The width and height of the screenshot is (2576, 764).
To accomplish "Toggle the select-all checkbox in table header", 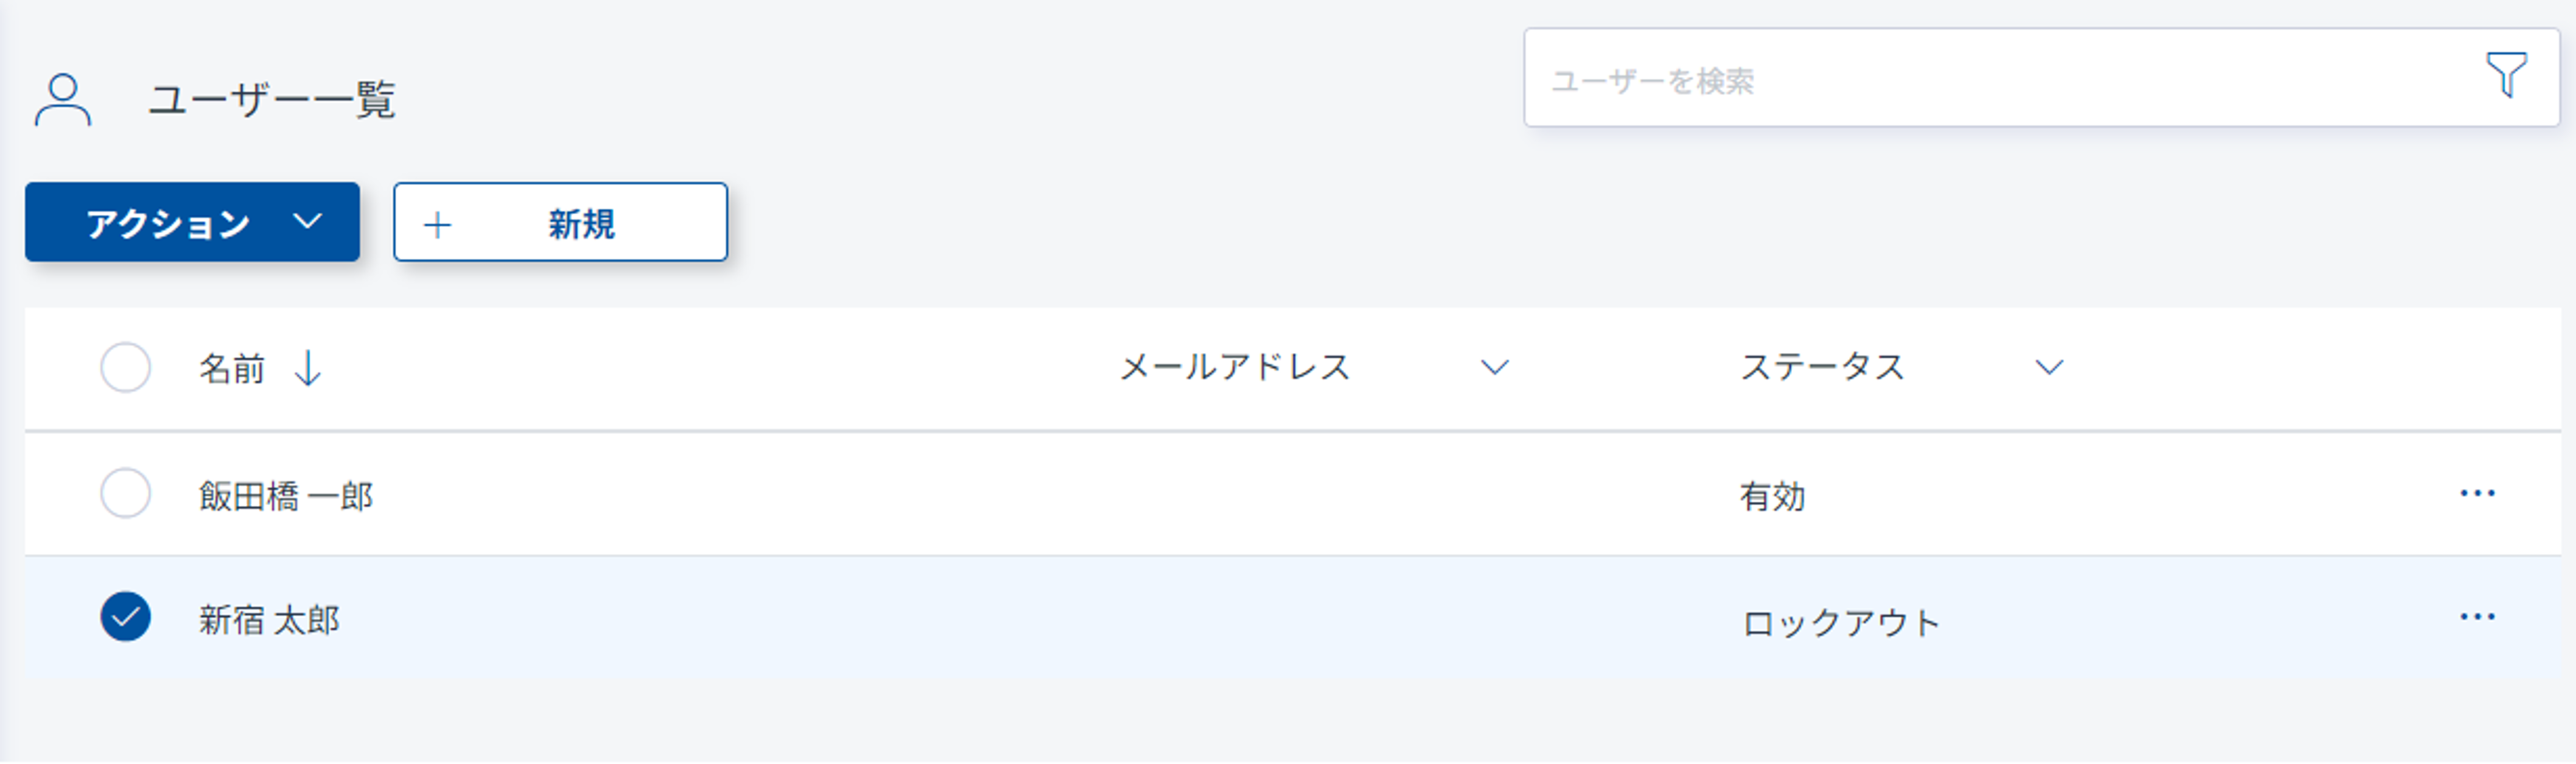I will pos(126,368).
